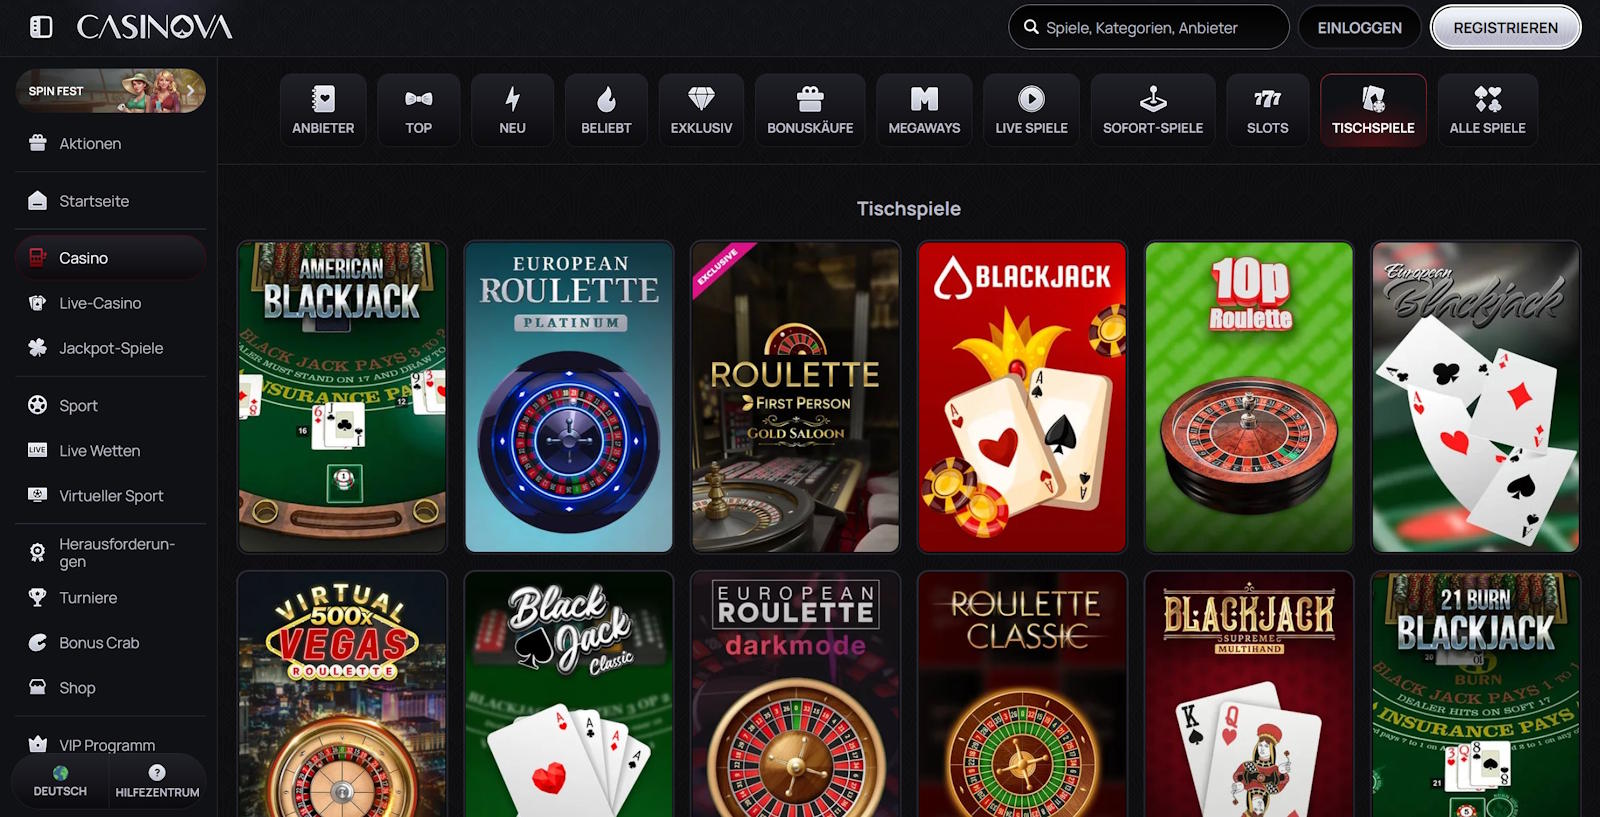Image resolution: width=1600 pixels, height=817 pixels.
Task: Open the Spin Fest promotion banner
Action: tap(110, 91)
